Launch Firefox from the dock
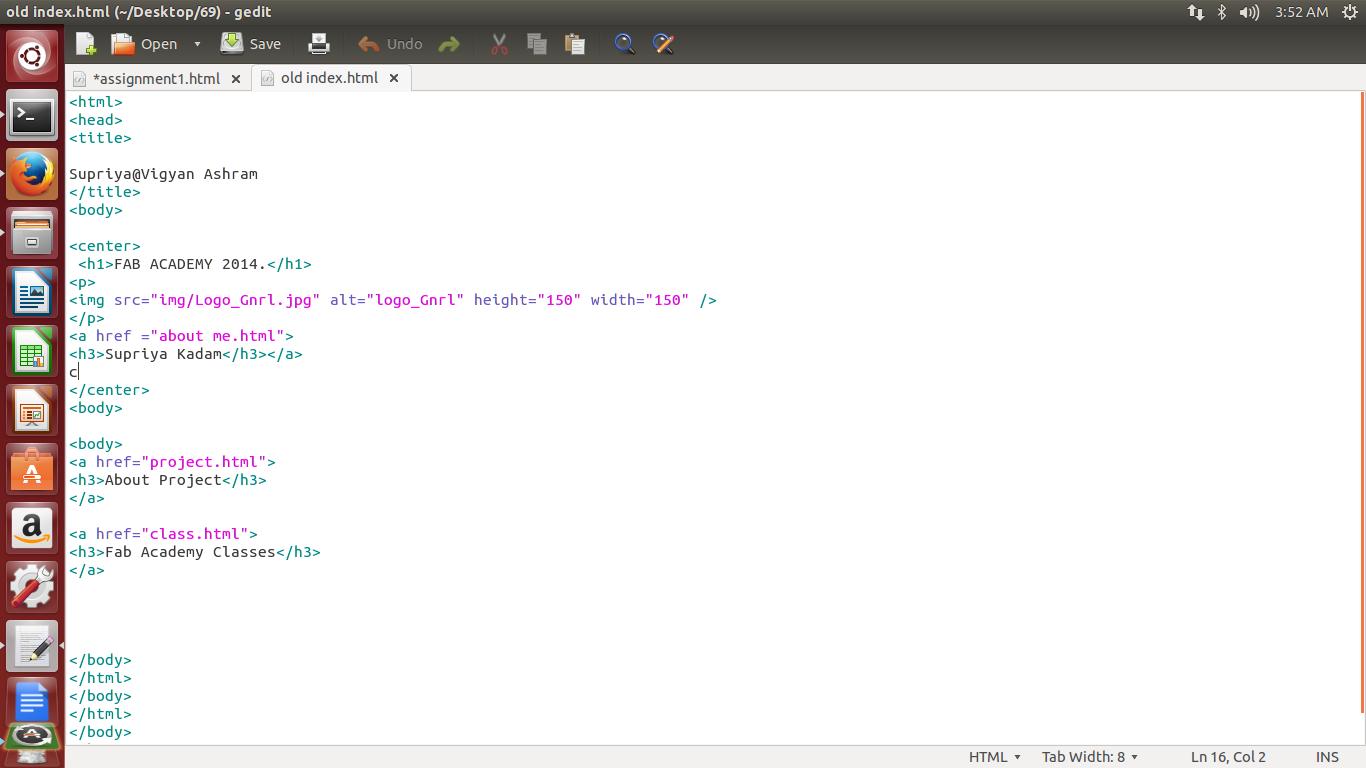The height and width of the screenshot is (768, 1366). pos(32,176)
